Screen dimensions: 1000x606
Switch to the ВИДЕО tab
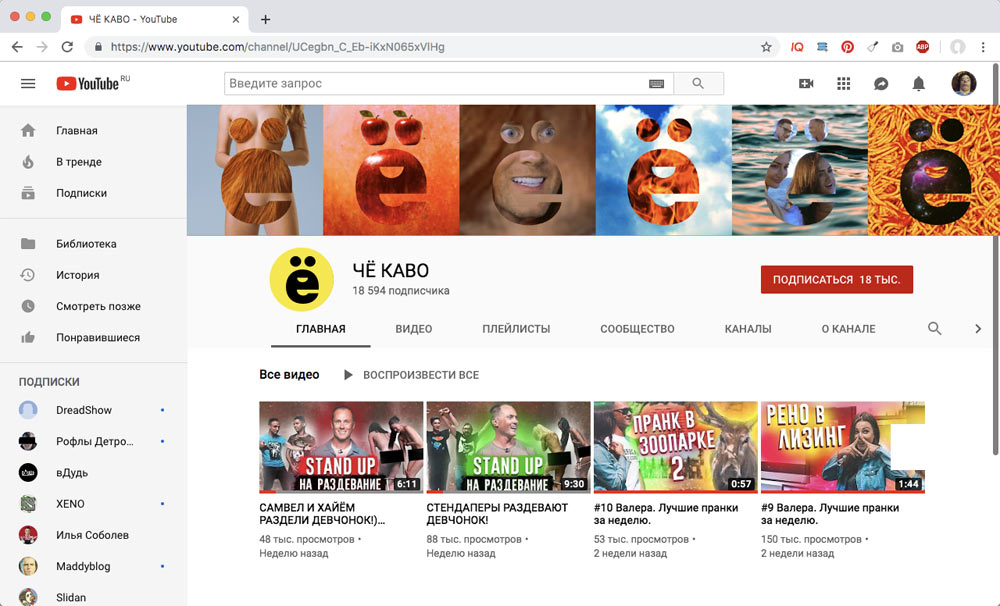tap(413, 329)
